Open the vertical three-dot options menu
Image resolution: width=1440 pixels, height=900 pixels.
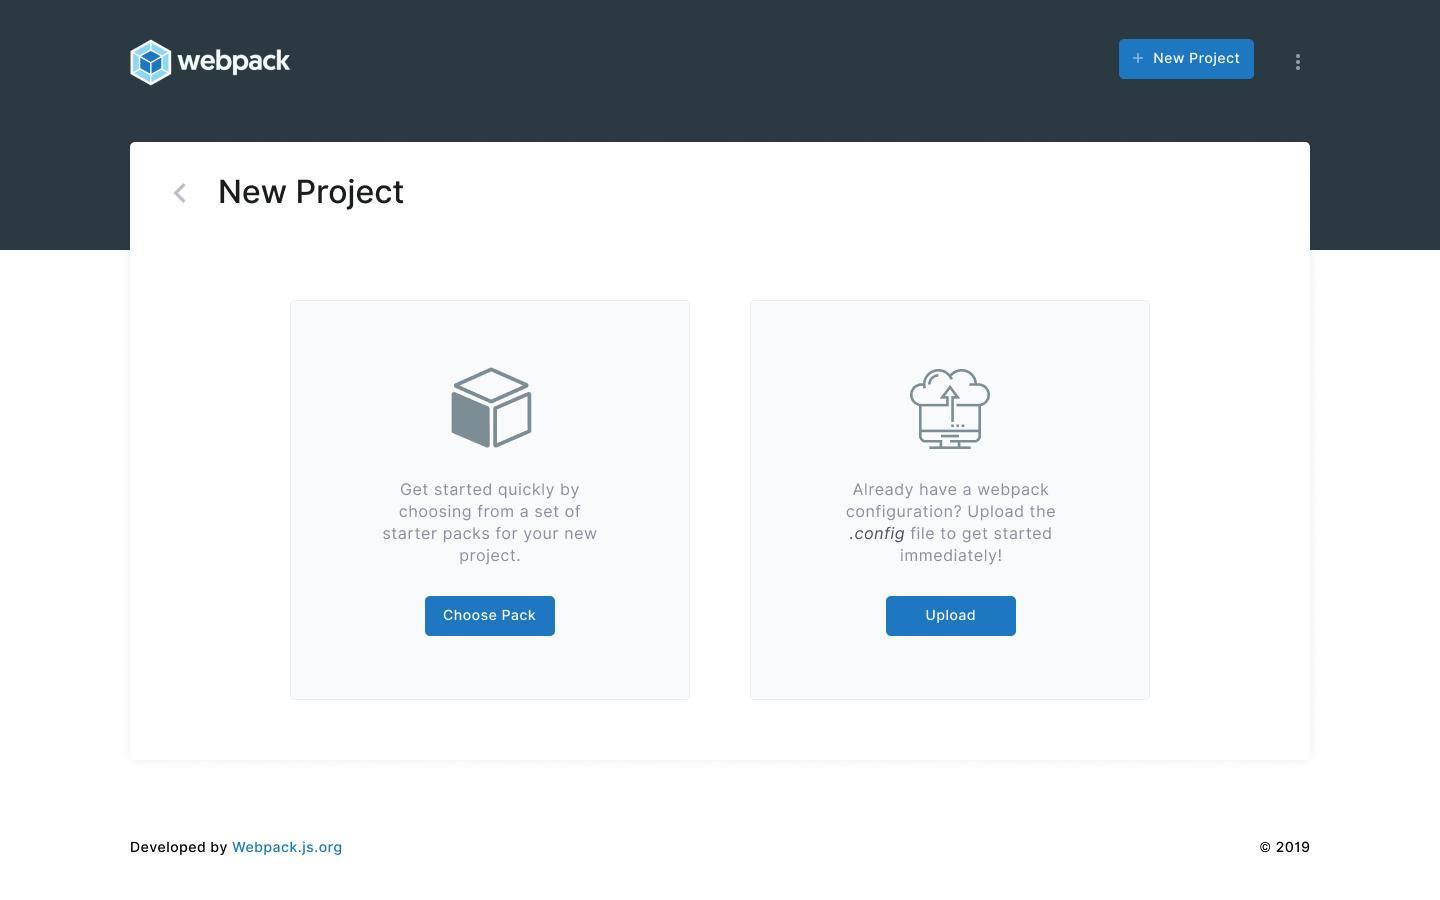click(1297, 62)
